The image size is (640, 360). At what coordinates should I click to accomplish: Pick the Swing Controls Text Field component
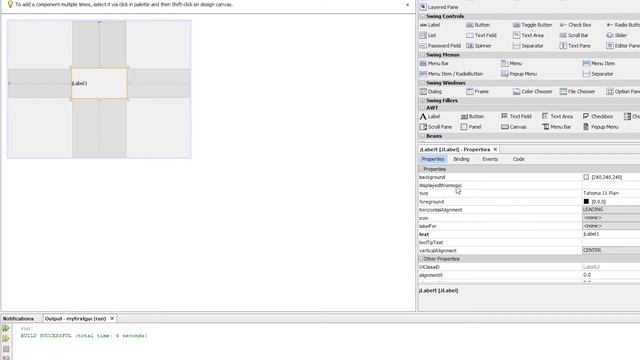point(481,36)
